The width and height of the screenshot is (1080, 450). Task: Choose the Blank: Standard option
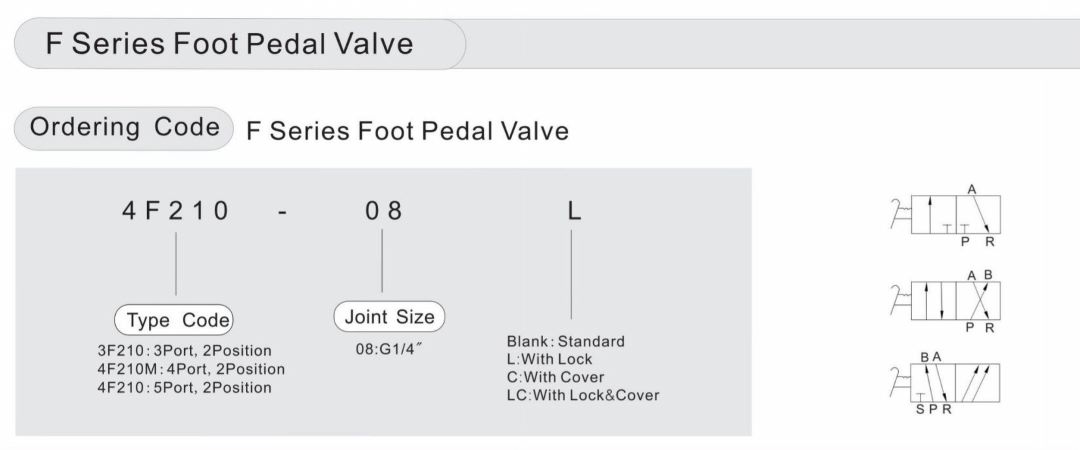pyautogui.click(x=565, y=341)
